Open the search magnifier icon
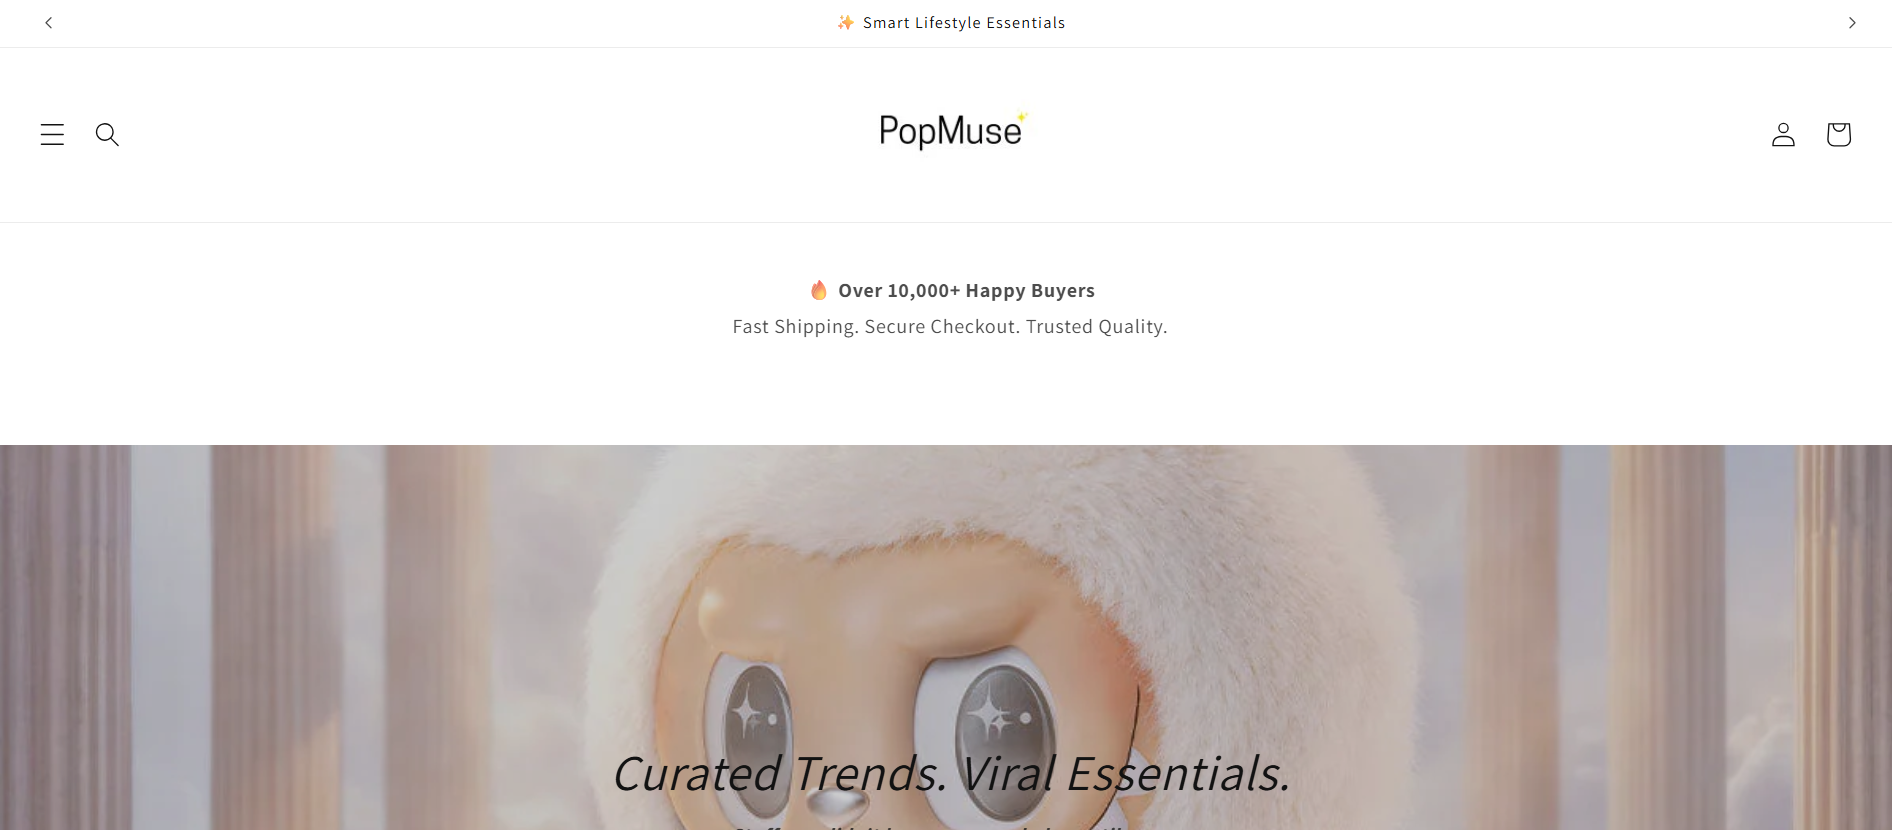This screenshot has width=1892, height=830. click(107, 134)
